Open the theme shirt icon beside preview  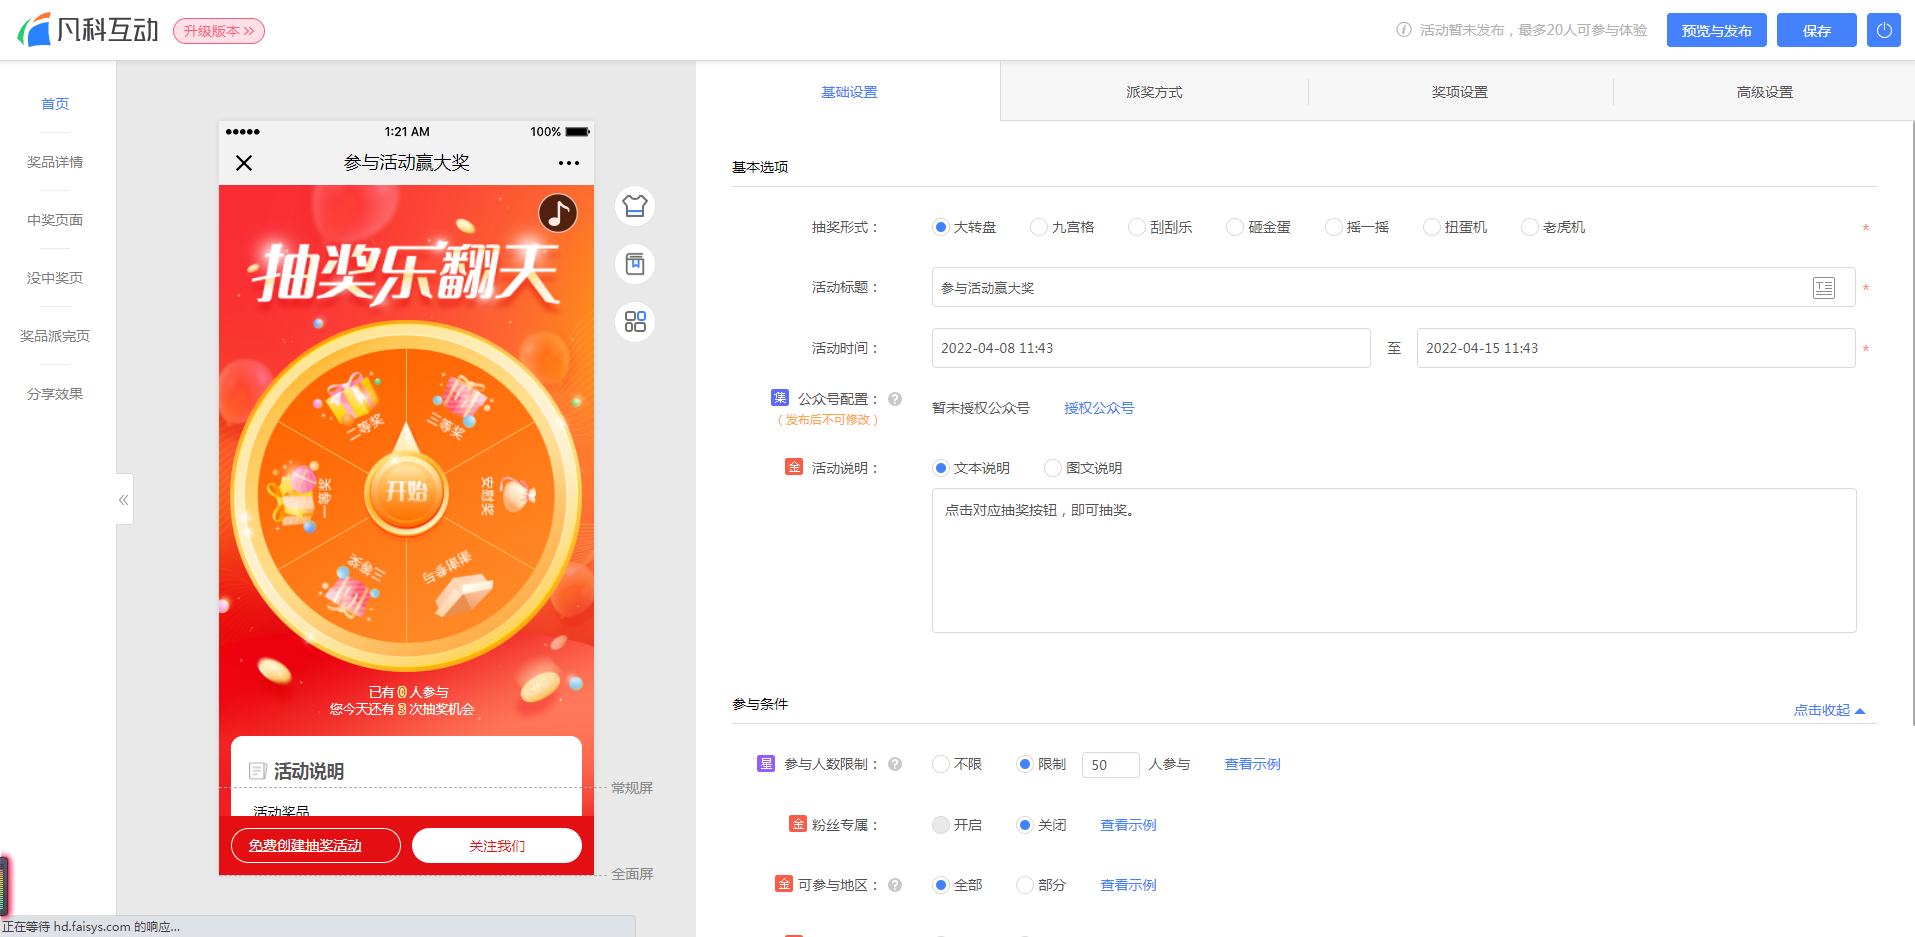(x=635, y=206)
